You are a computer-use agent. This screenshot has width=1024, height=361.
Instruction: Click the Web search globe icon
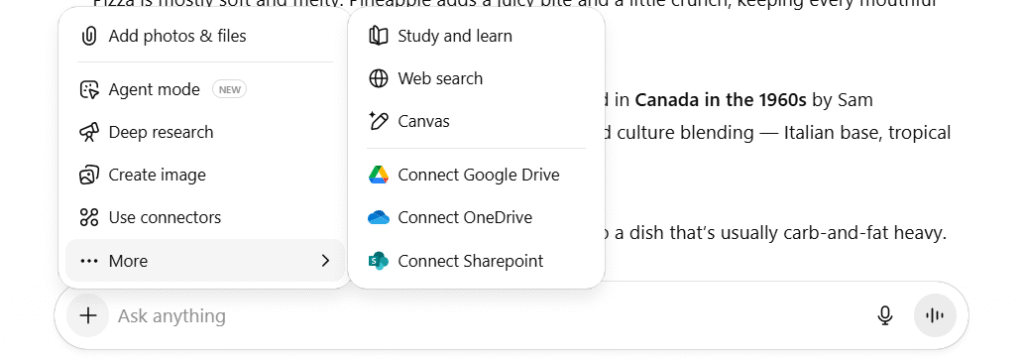[378, 78]
